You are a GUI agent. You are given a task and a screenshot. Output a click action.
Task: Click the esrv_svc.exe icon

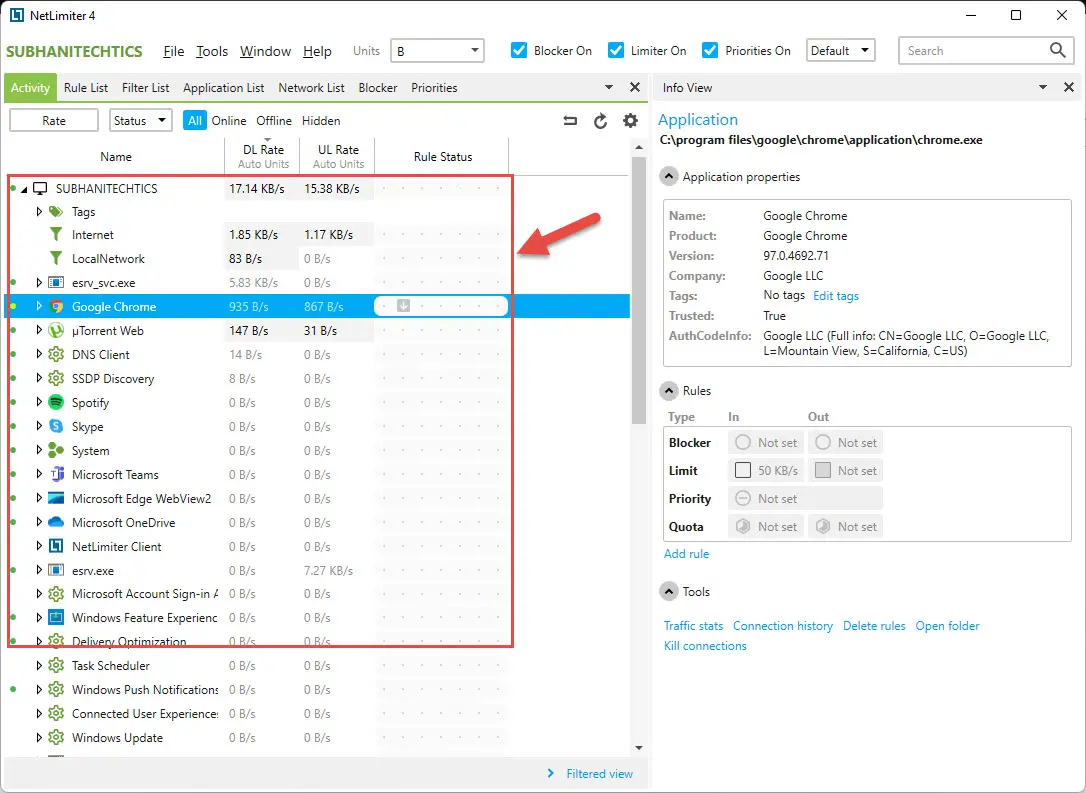(56, 283)
